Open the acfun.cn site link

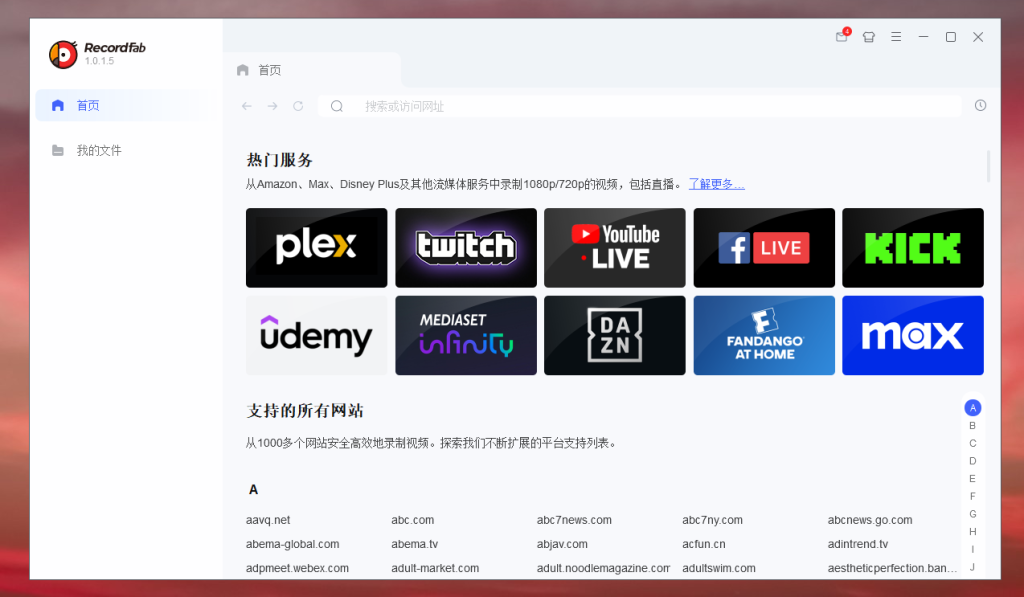[703, 544]
